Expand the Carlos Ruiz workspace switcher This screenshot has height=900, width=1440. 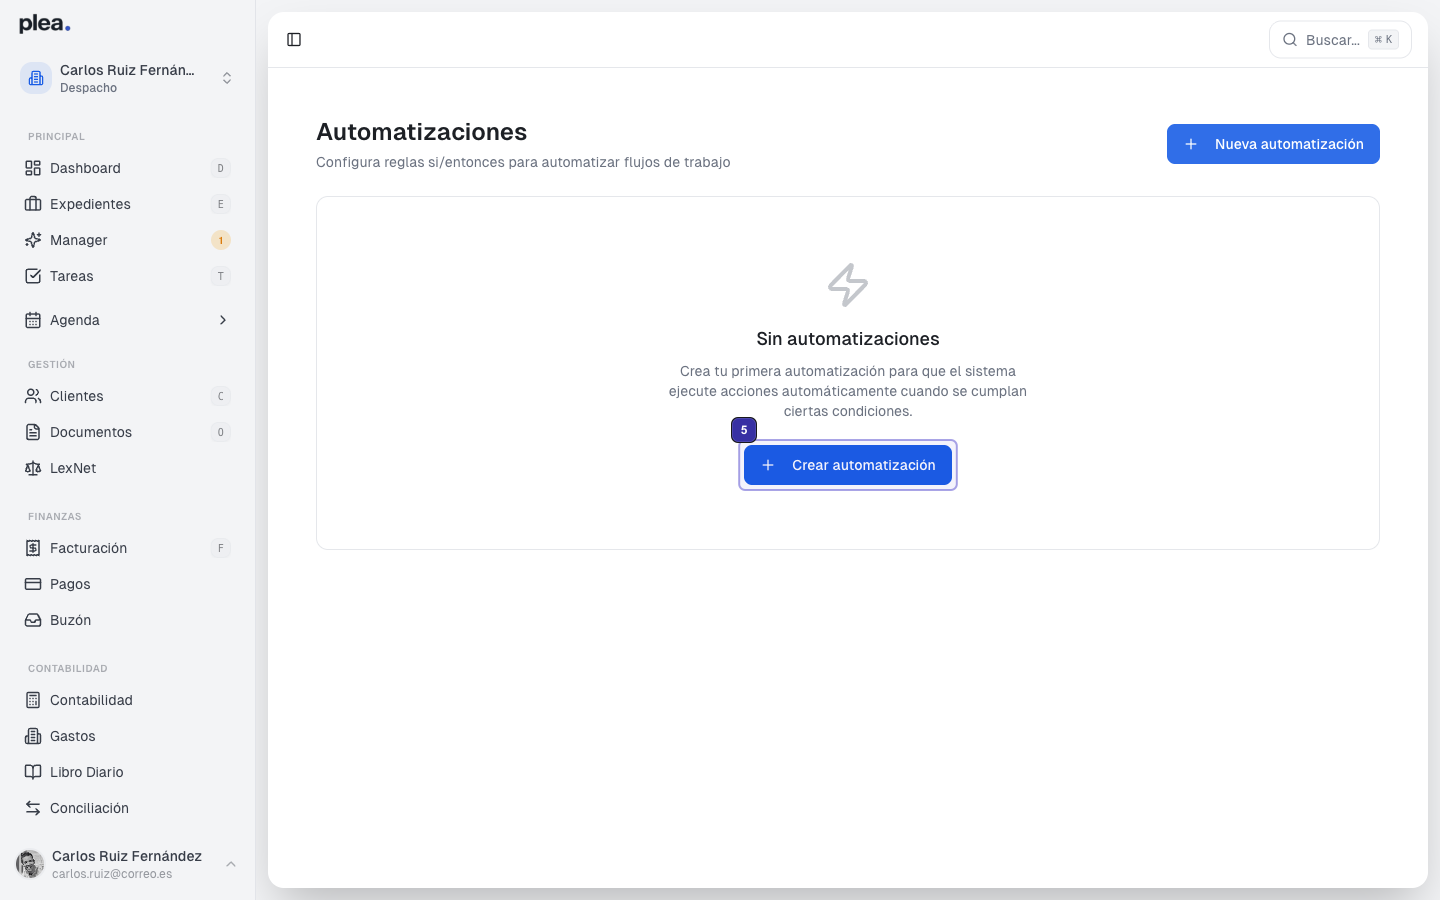coord(227,77)
